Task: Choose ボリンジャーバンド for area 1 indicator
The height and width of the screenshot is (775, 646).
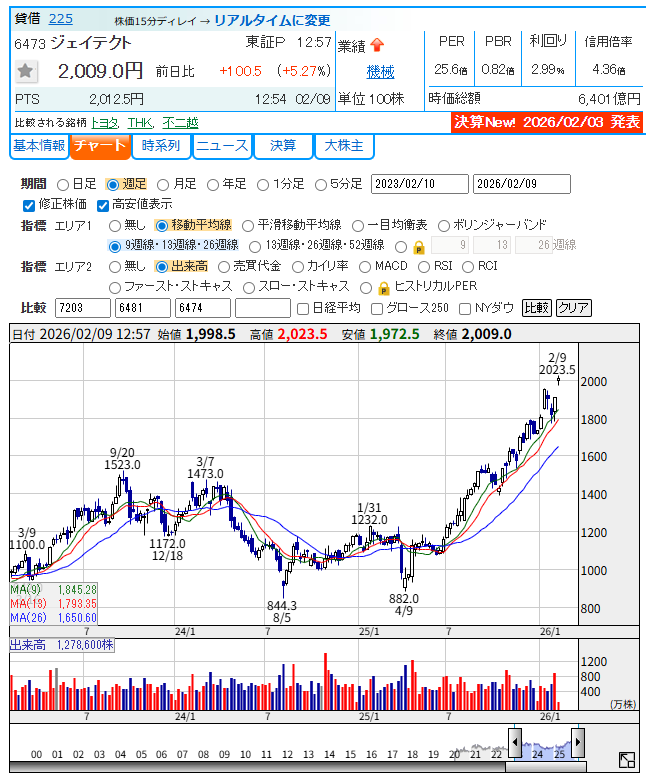Action: click(x=444, y=225)
